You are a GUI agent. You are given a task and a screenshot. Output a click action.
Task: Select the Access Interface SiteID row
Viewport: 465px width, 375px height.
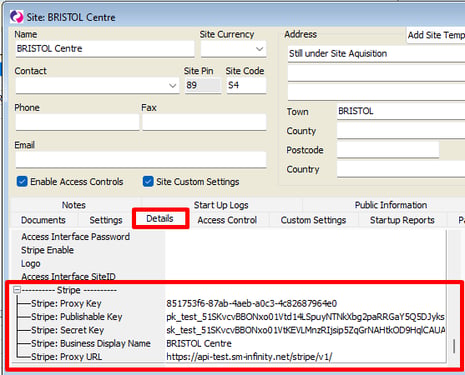(x=228, y=276)
